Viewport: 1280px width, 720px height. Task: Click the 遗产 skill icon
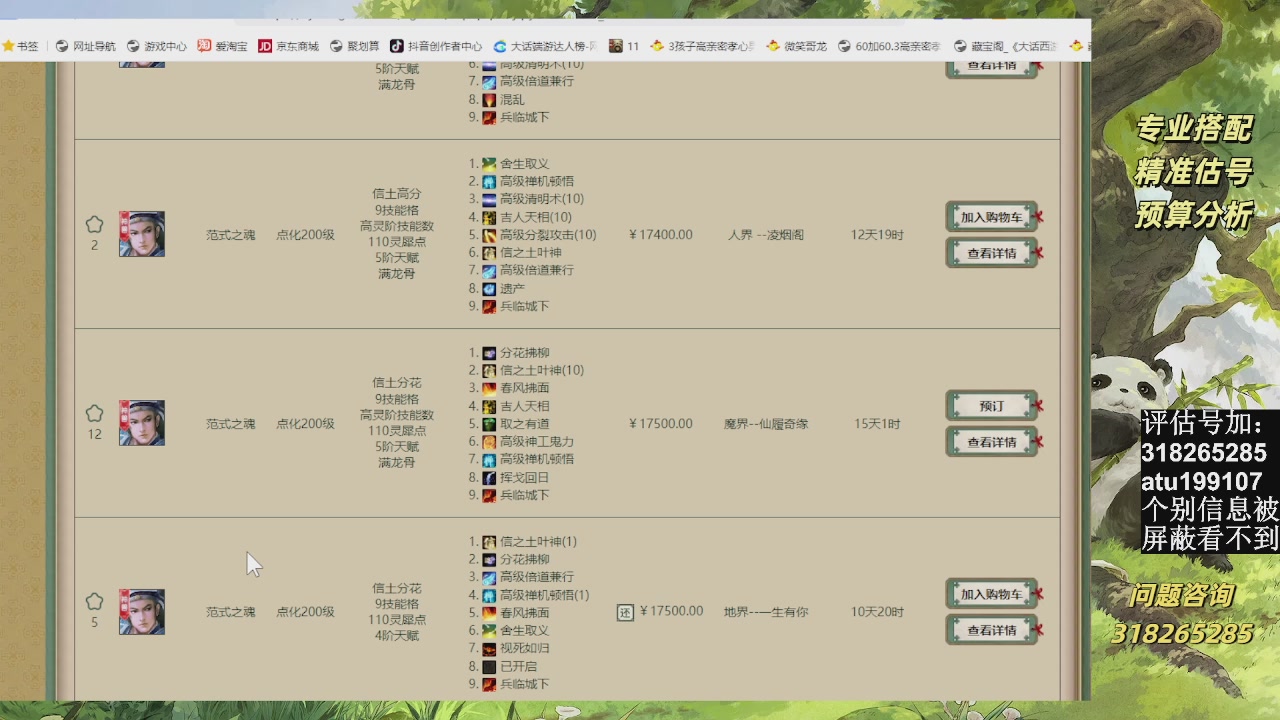tap(489, 289)
